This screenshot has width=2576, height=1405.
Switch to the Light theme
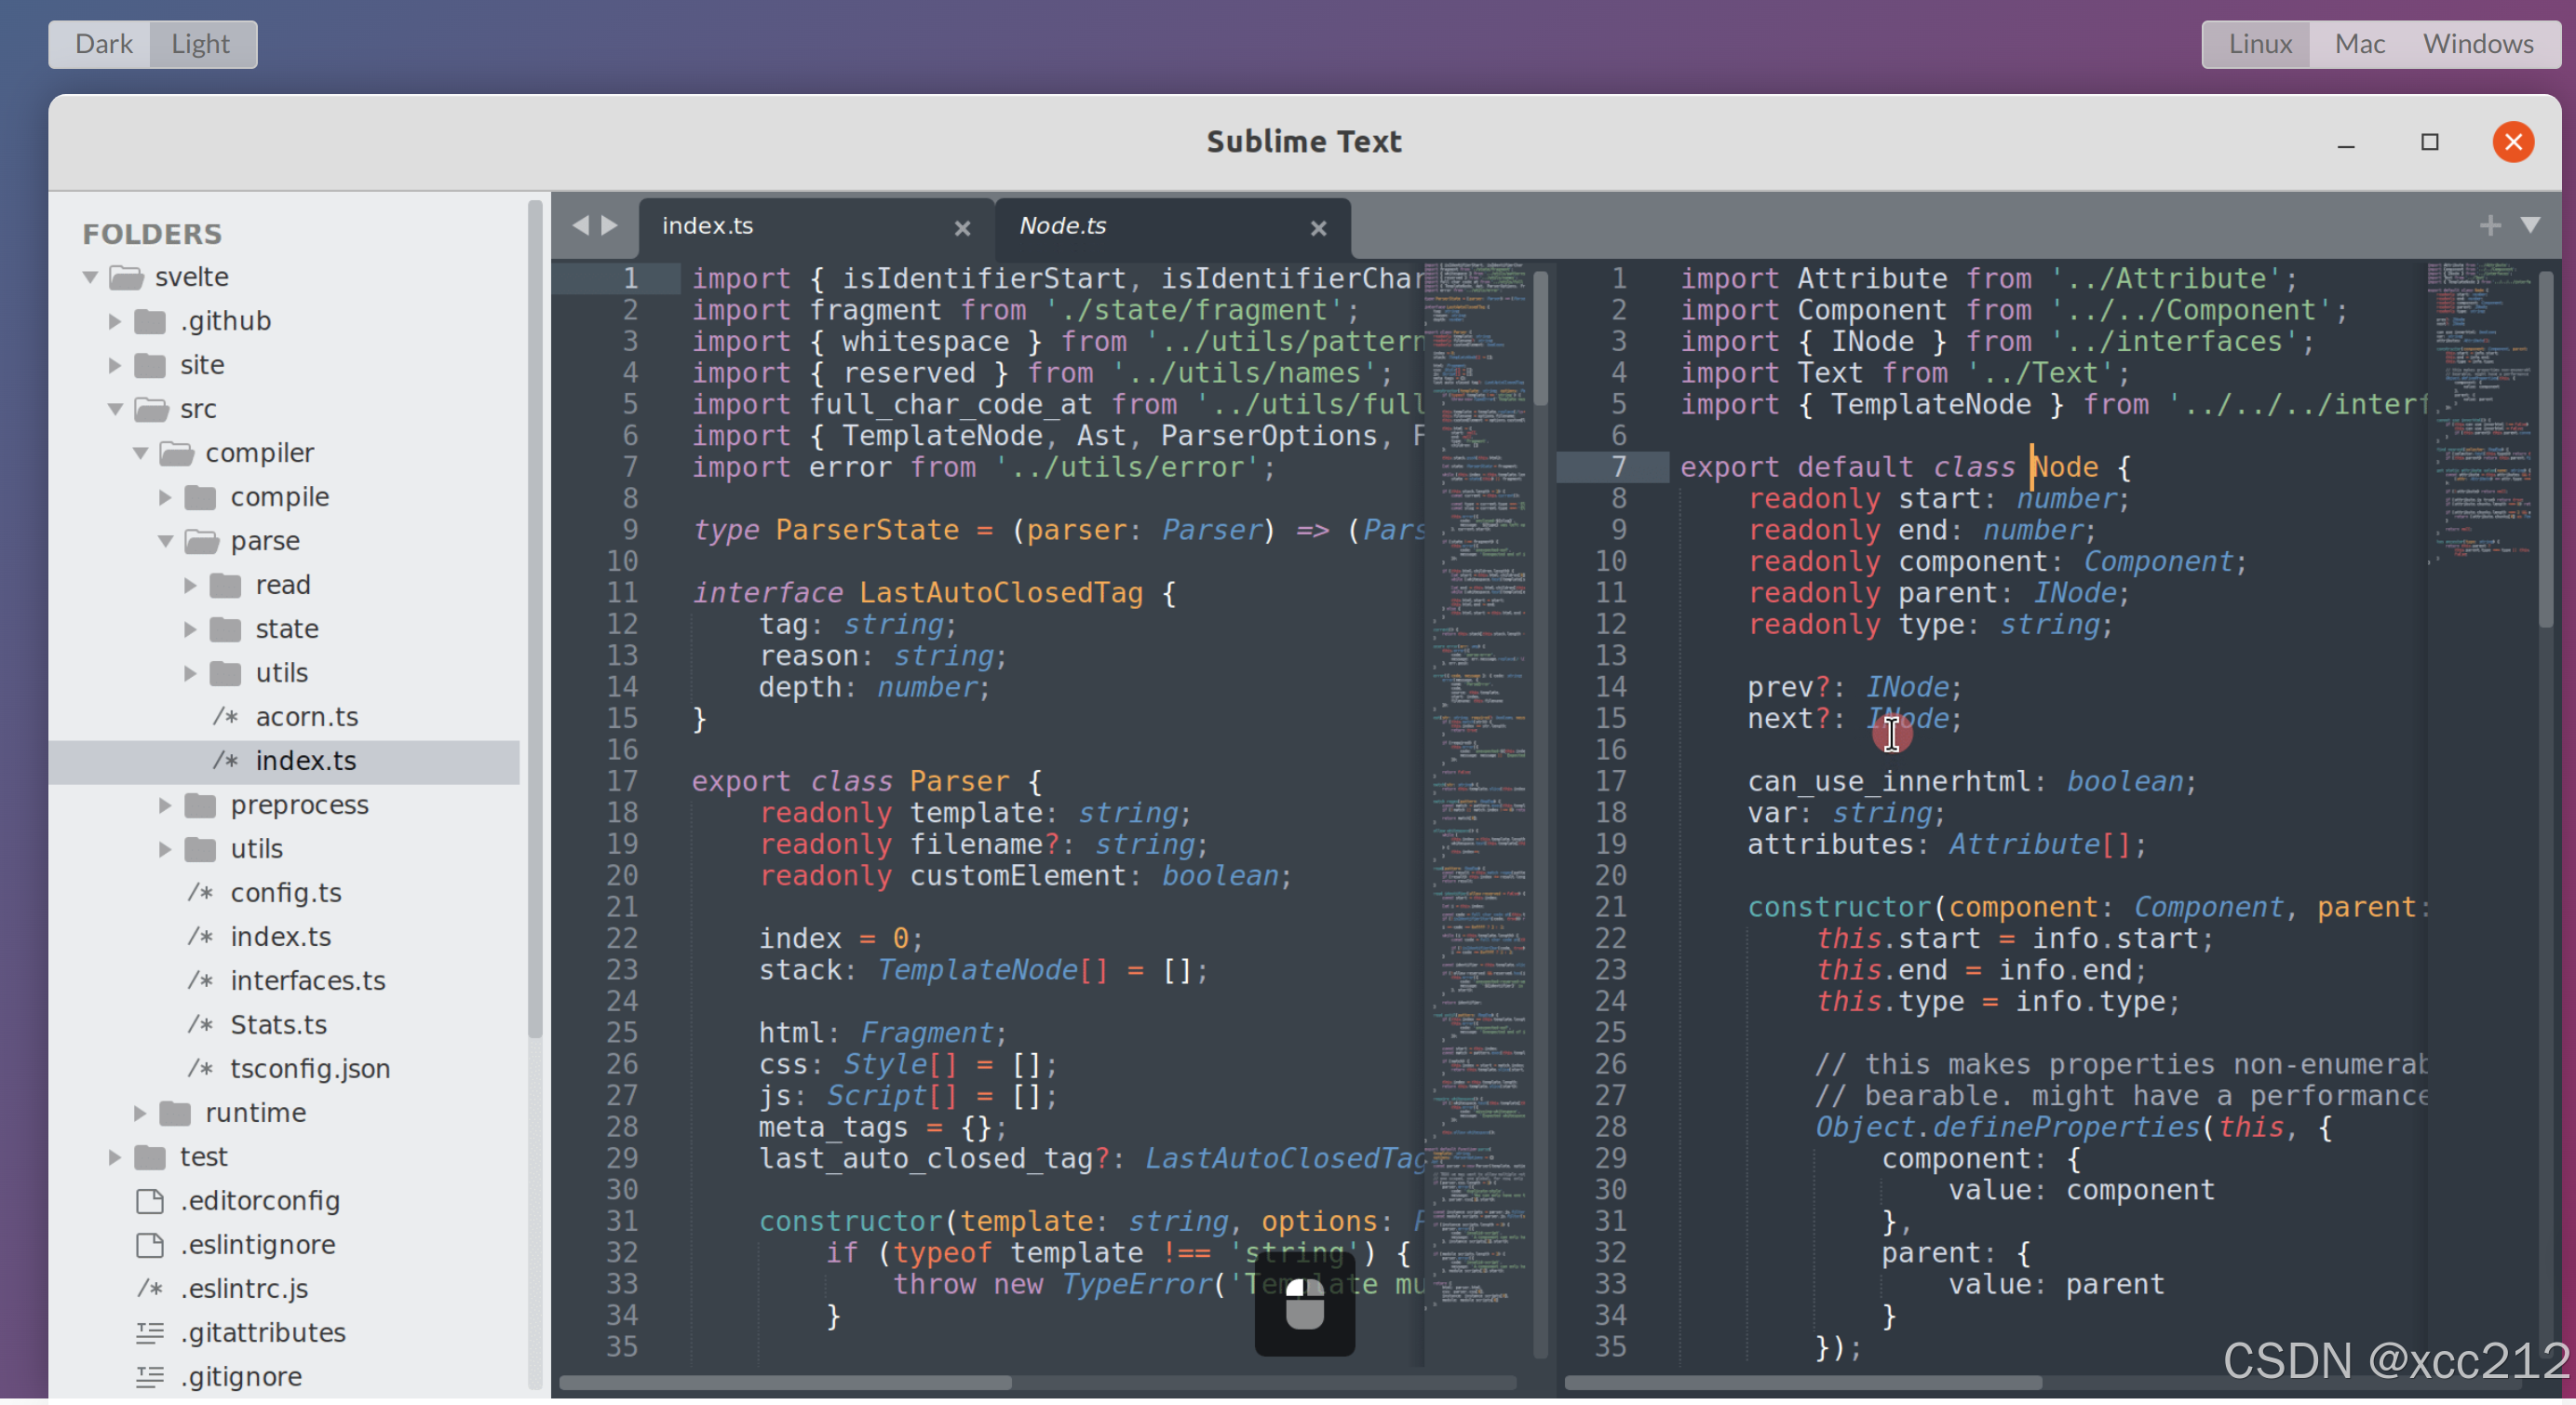click(200, 44)
